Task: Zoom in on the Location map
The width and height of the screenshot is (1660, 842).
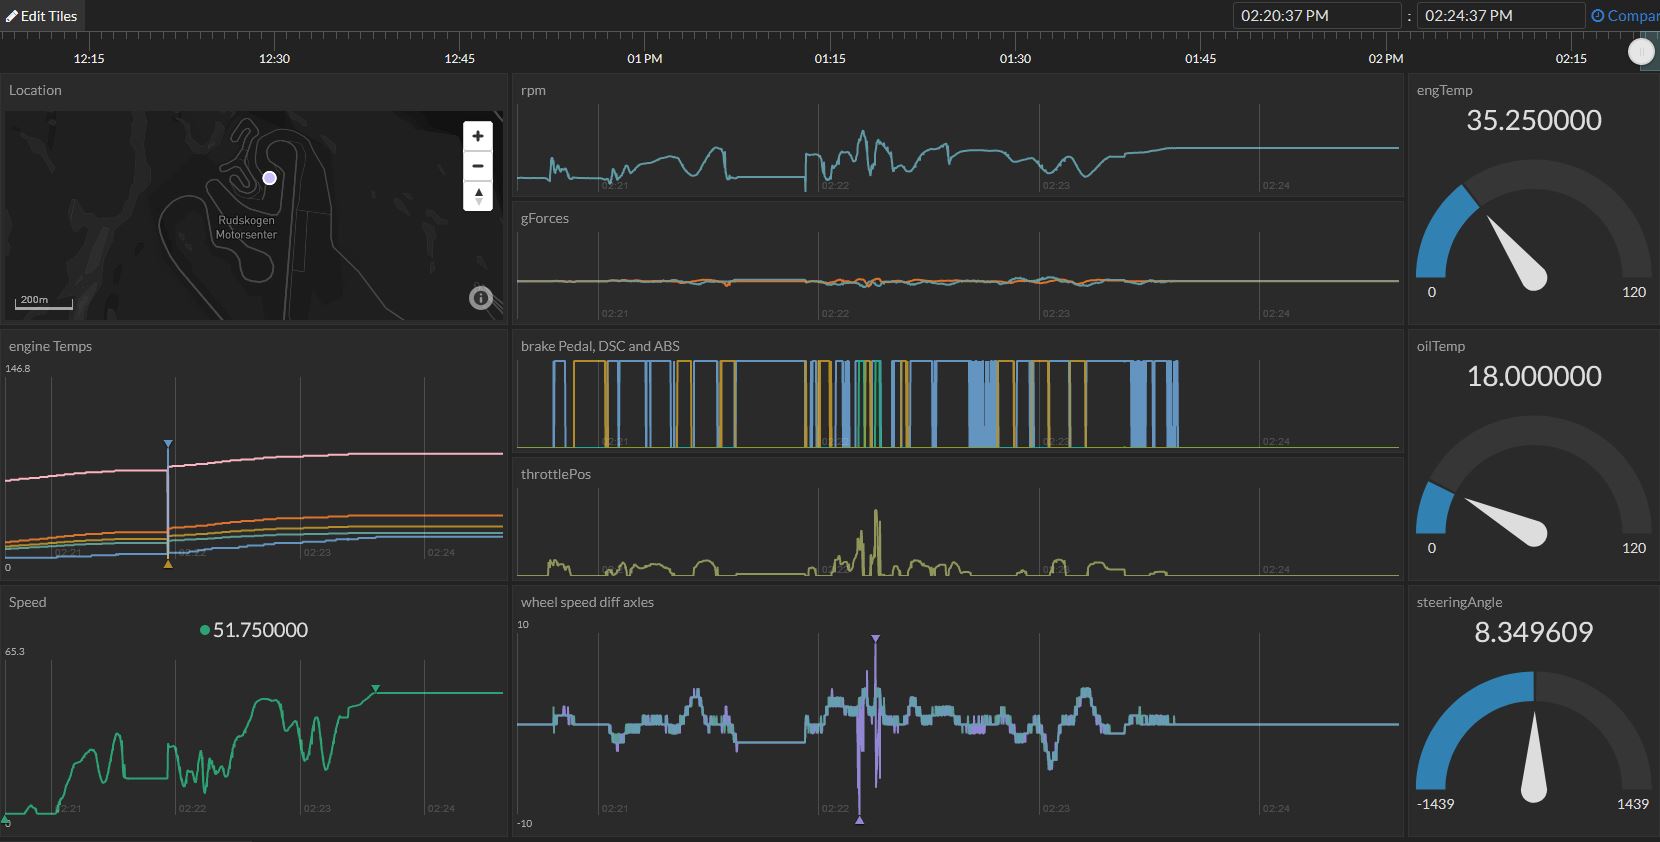Action: (478, 136)
